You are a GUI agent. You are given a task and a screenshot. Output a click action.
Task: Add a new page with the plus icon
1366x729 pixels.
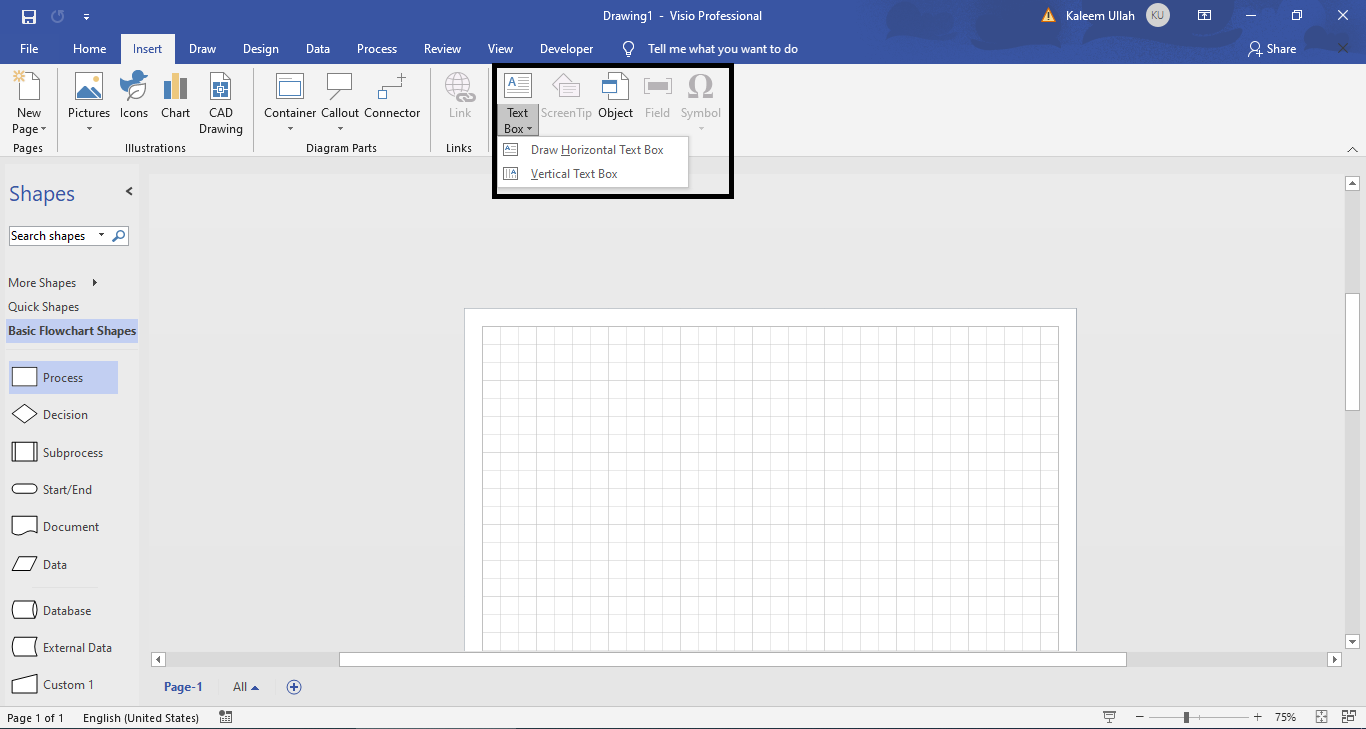(294, 687)
